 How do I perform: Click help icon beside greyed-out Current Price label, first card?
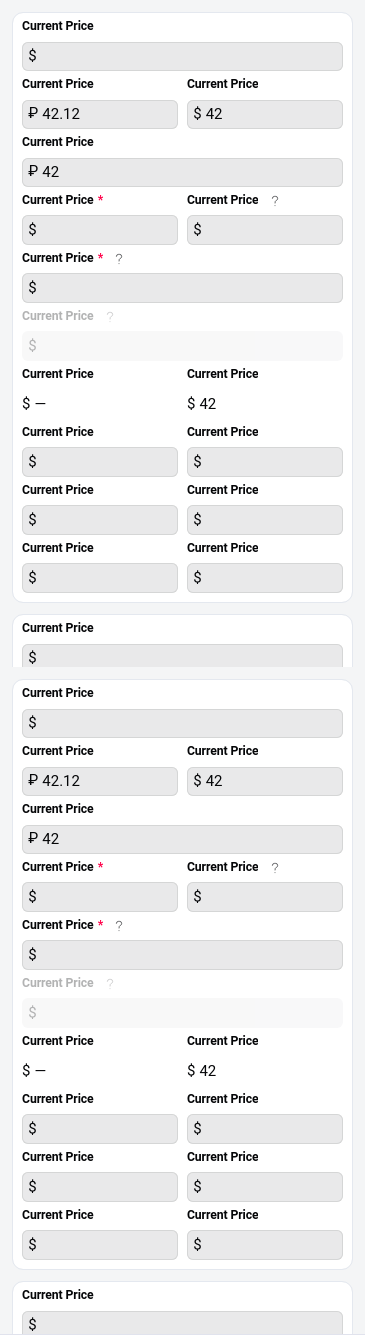pos(110,316)
